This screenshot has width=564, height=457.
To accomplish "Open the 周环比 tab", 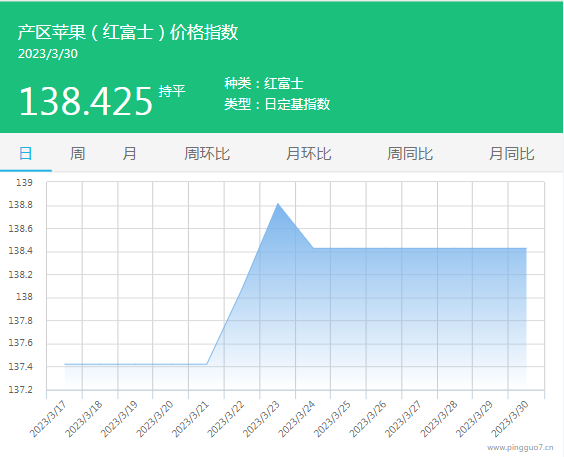I will pyautogui.click(x=207, y=154).
